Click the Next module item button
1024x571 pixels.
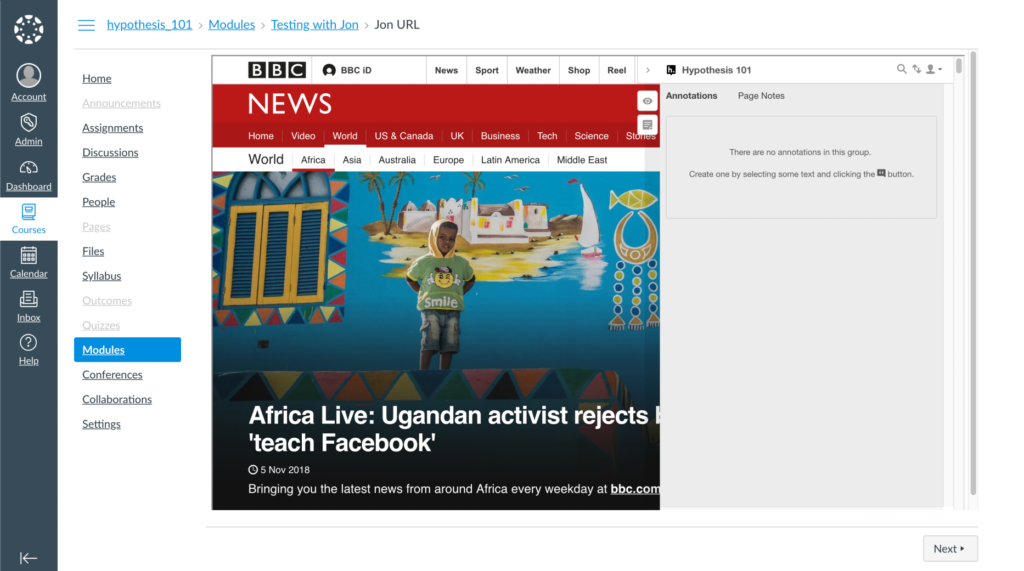coord(950,549)
